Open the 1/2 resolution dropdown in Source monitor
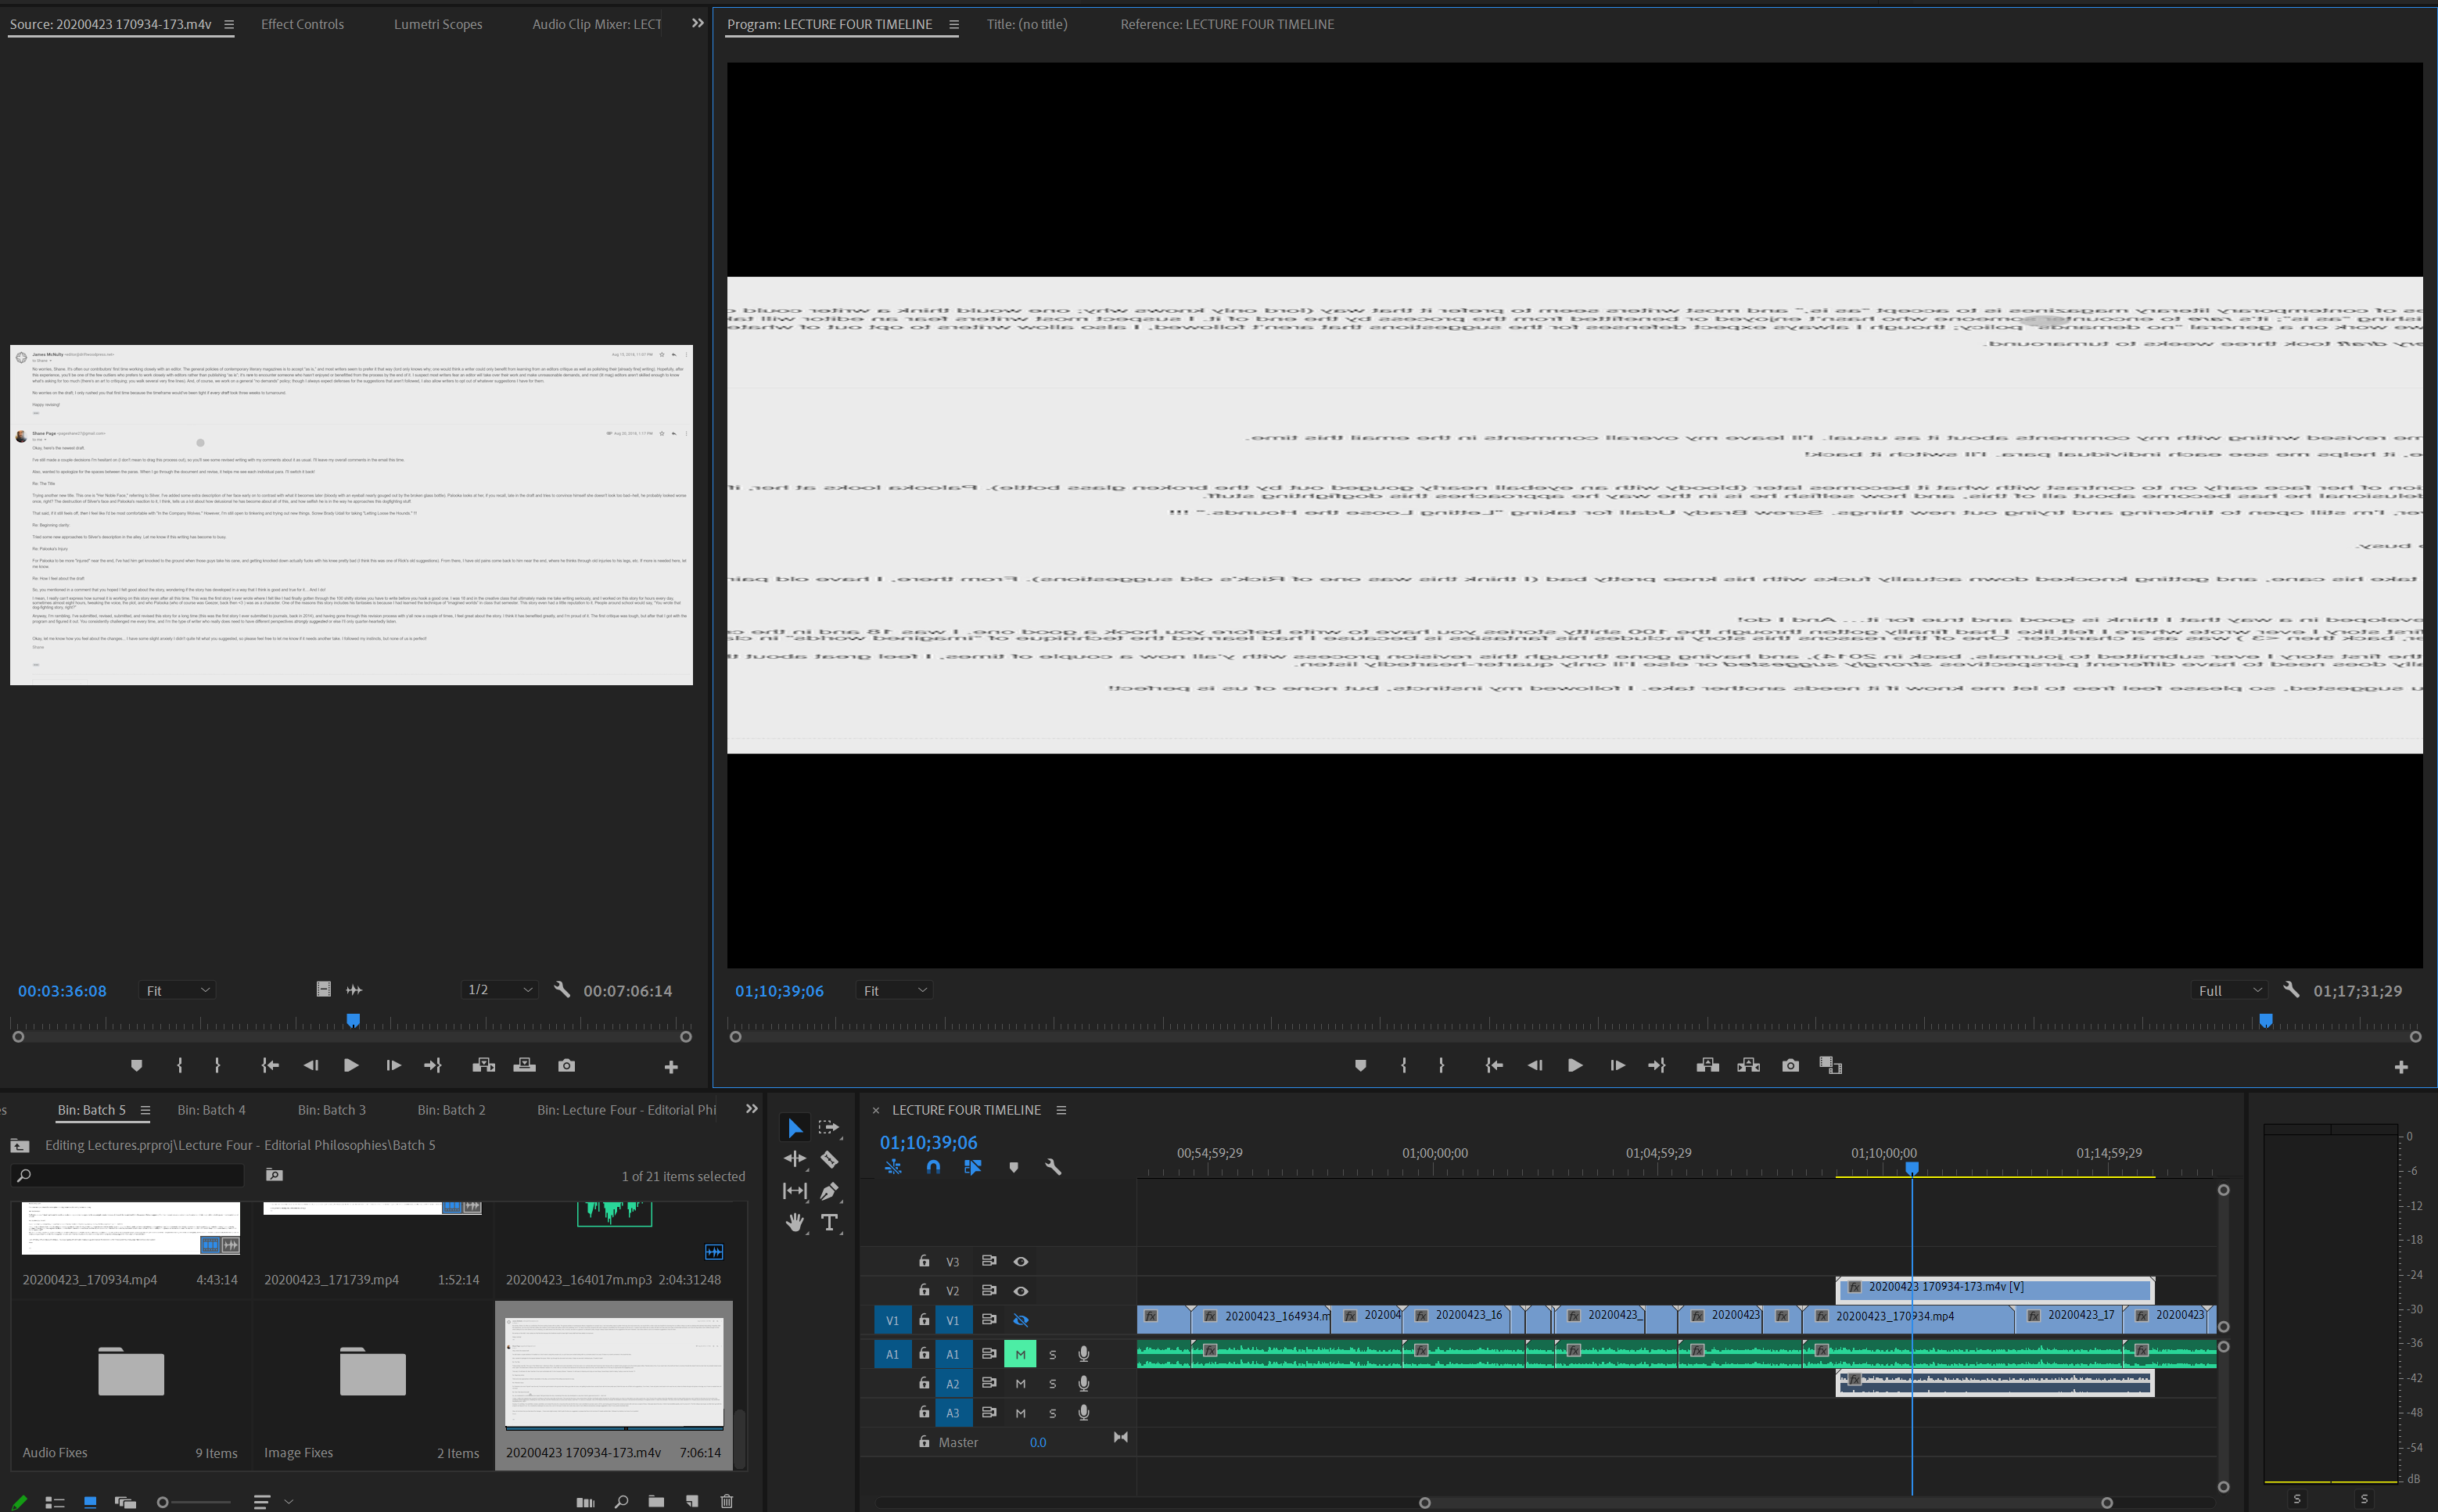This screenshot has height=1512, width=2438. 498,990
